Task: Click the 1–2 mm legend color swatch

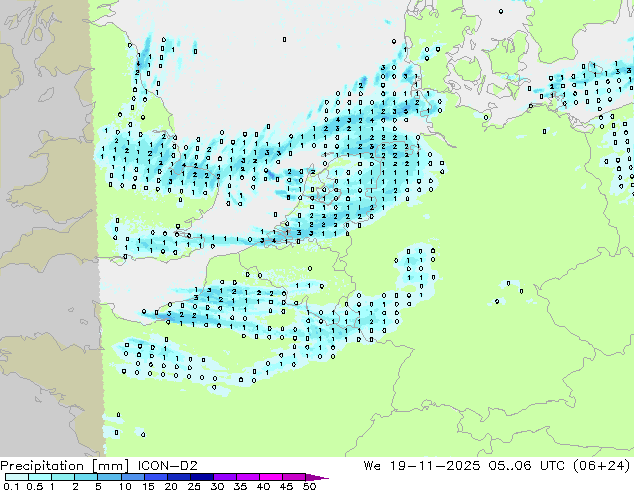Action: (x=63, y=477)
